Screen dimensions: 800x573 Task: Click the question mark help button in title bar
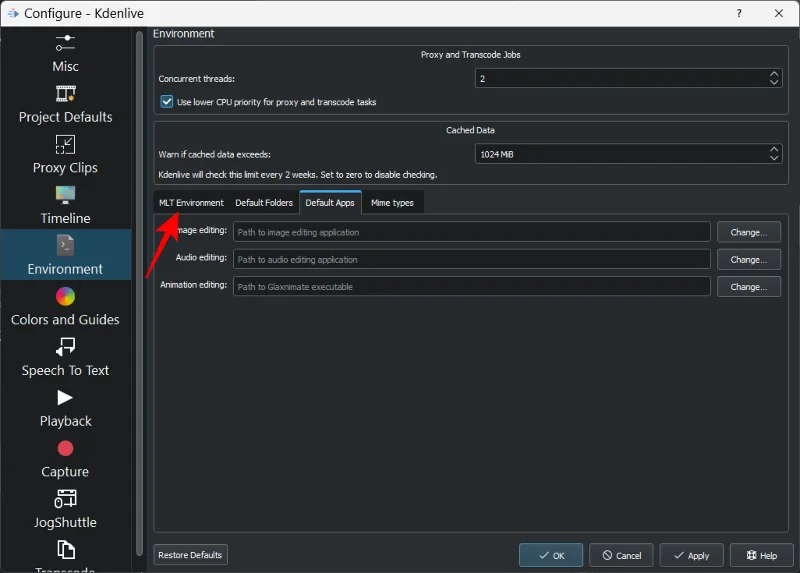click(739, 13)
